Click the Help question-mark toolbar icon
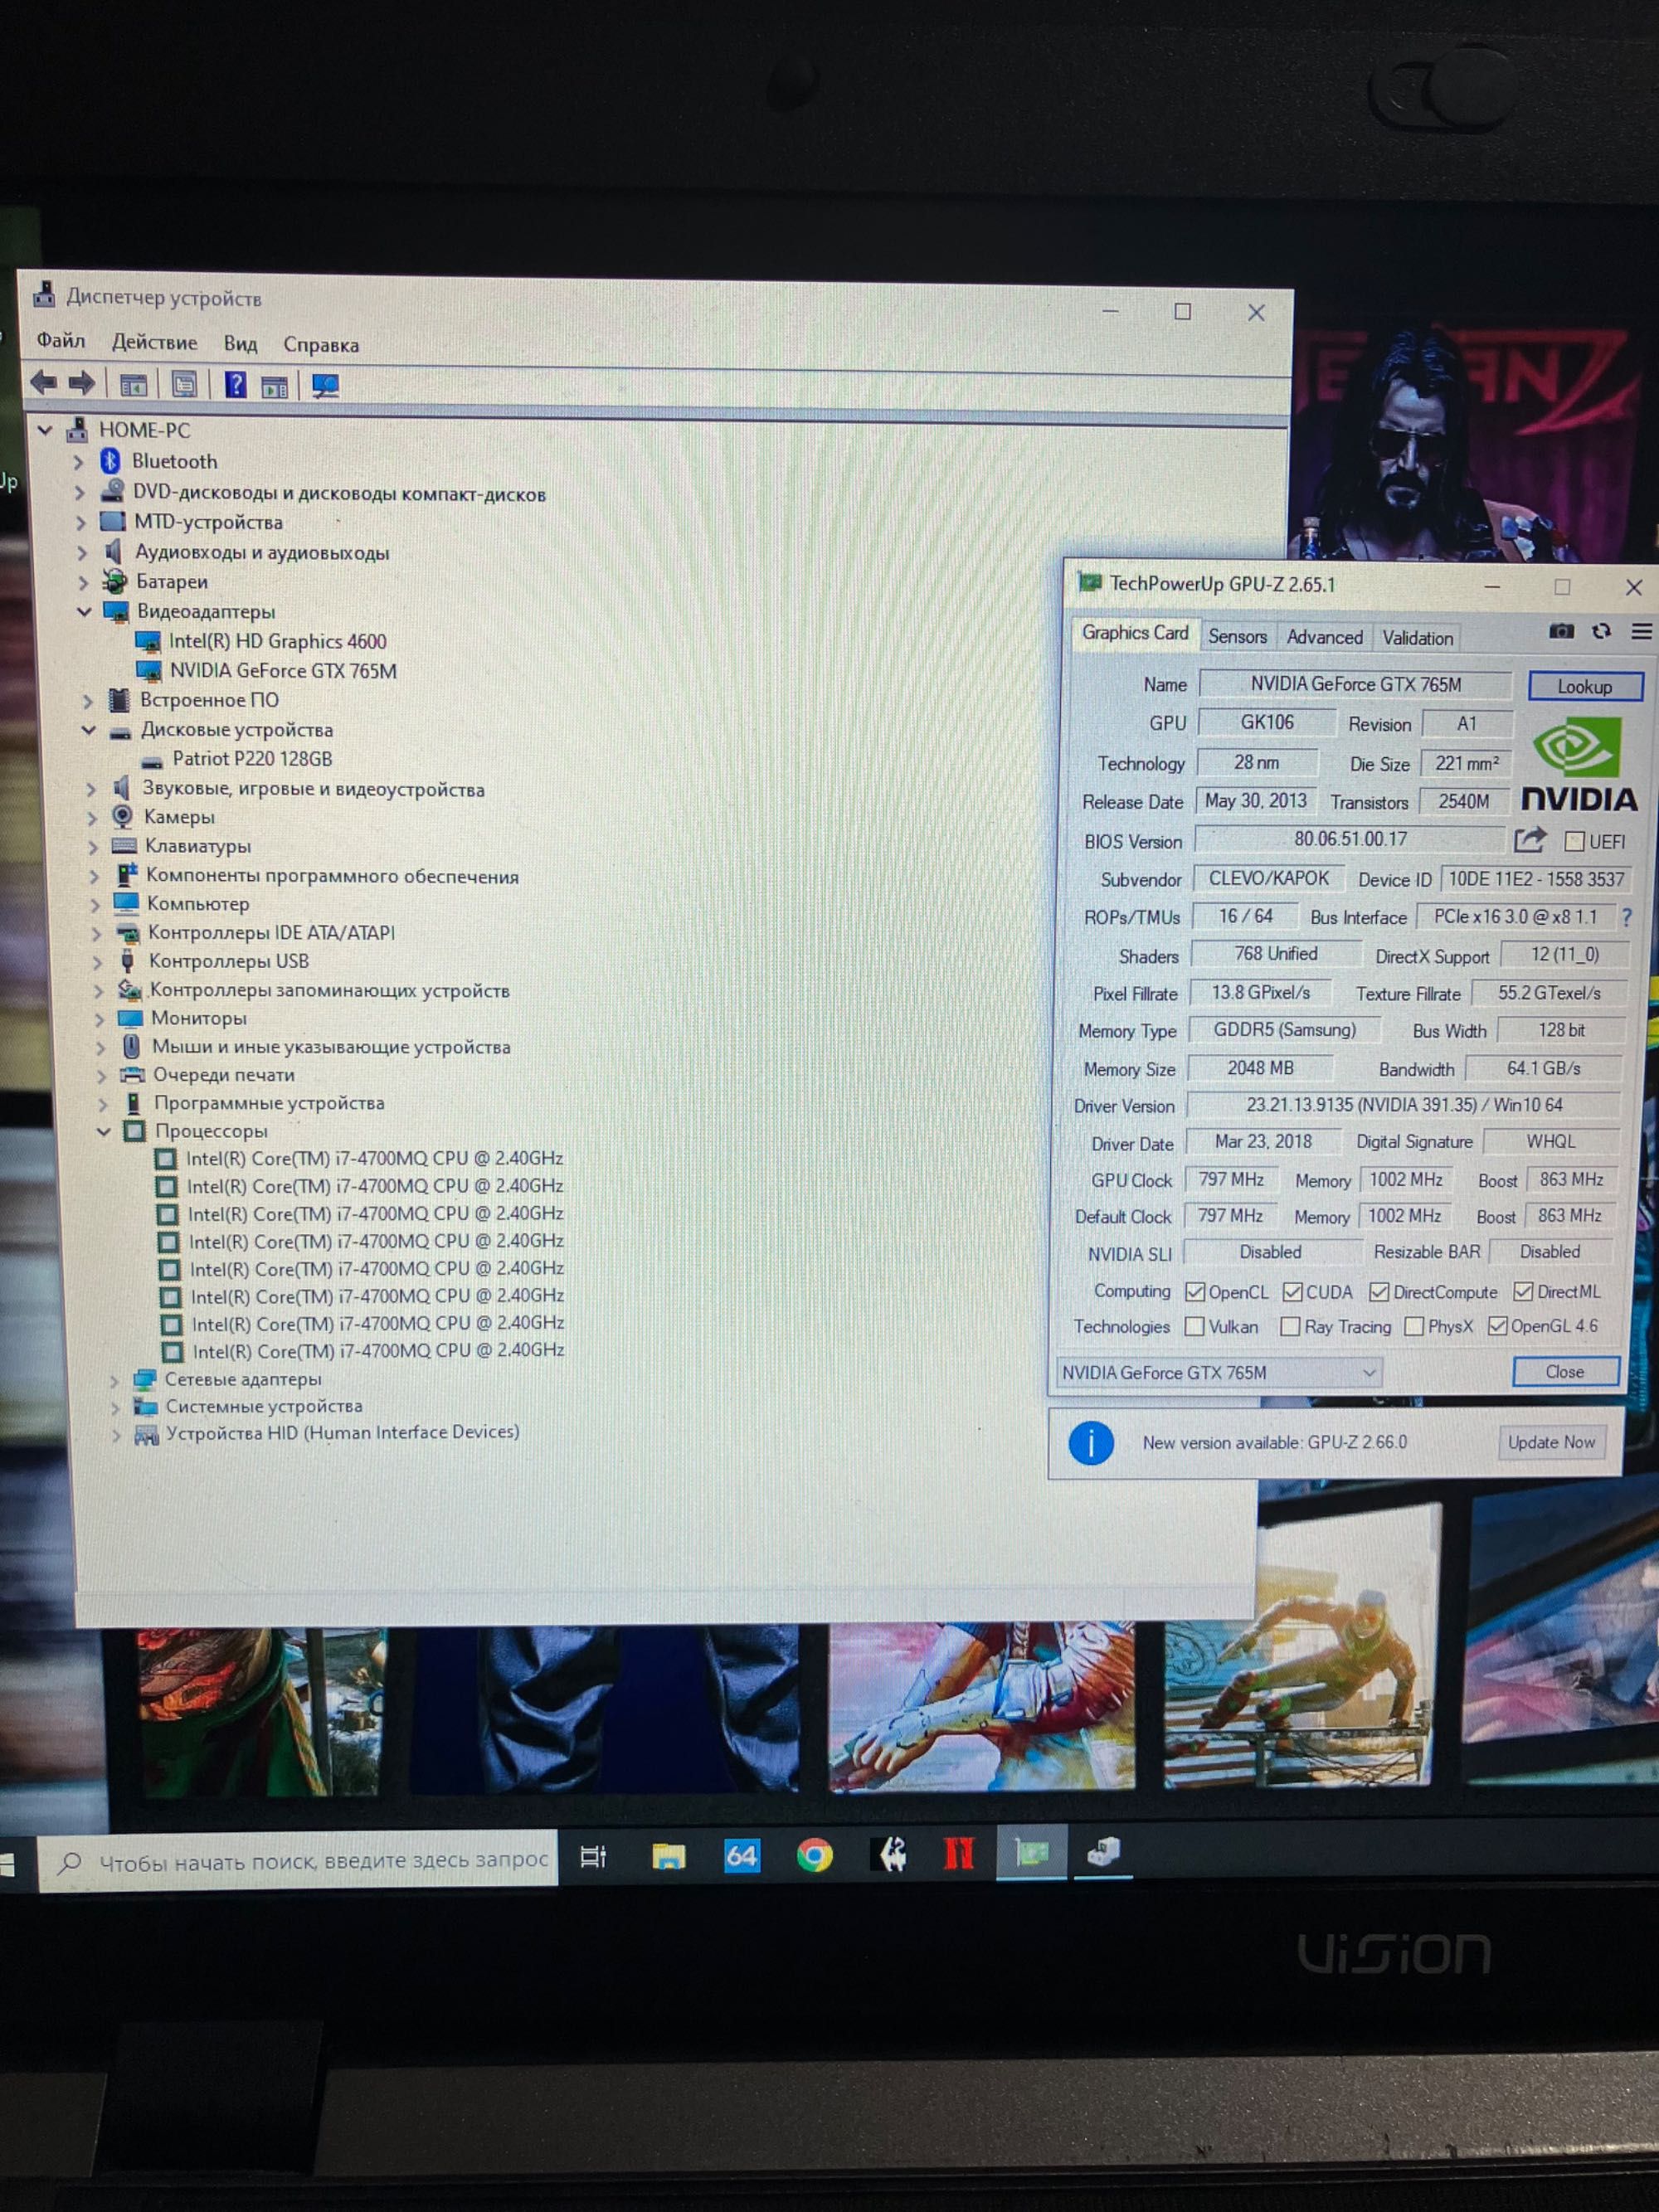The width and height of the screenshot is (1659, 2212). pos(235,384)
